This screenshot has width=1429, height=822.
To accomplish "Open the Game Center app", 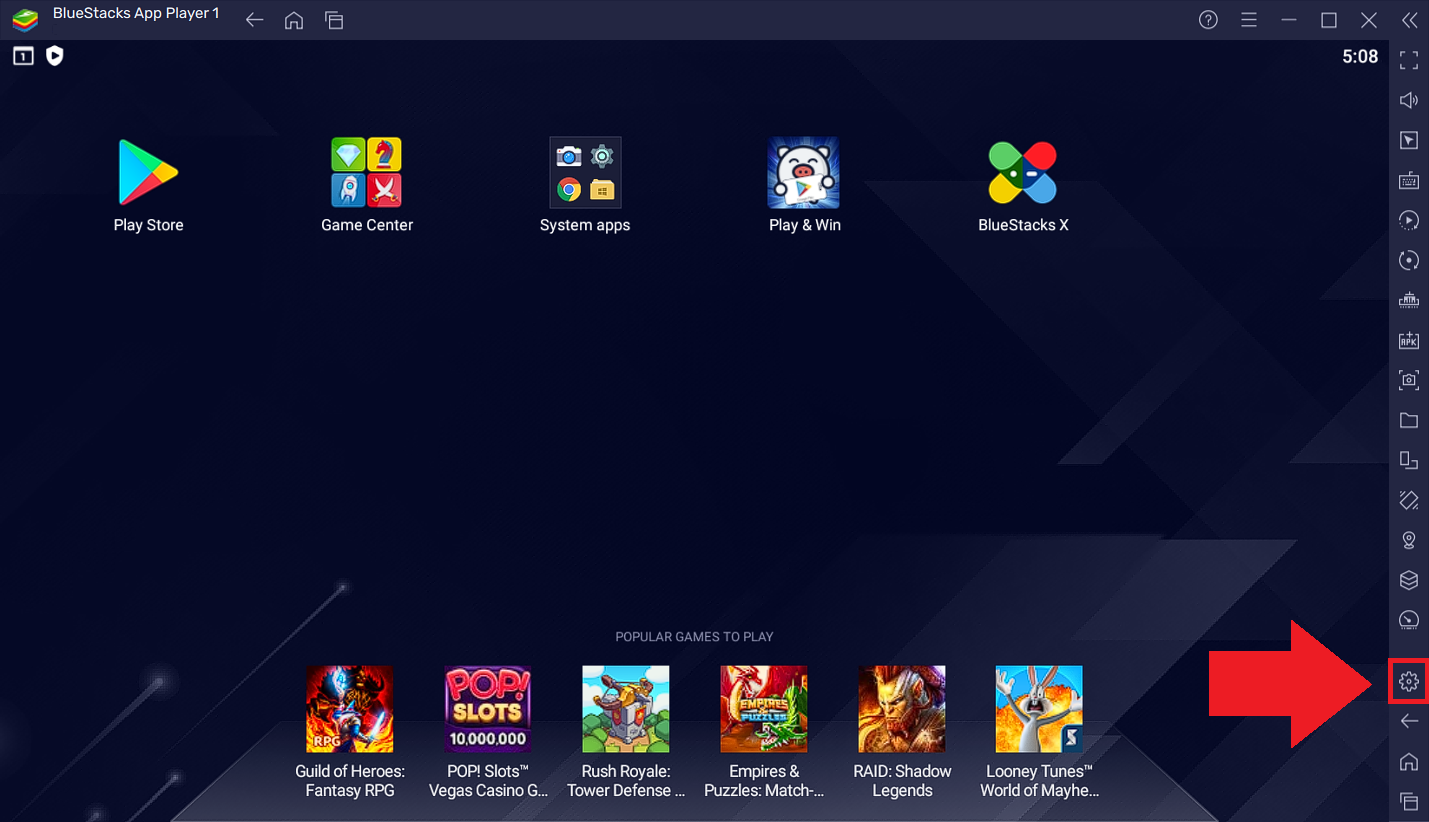I will pos(366,173).
